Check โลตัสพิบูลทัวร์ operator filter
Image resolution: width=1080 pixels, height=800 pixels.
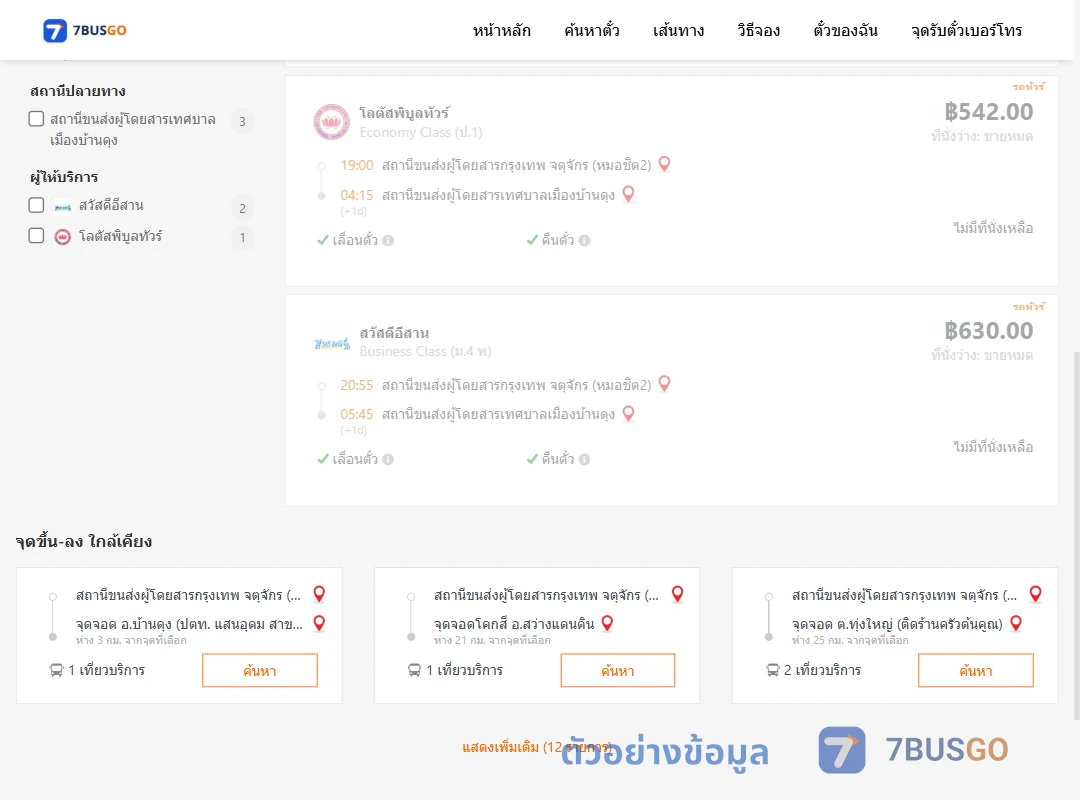37,236
